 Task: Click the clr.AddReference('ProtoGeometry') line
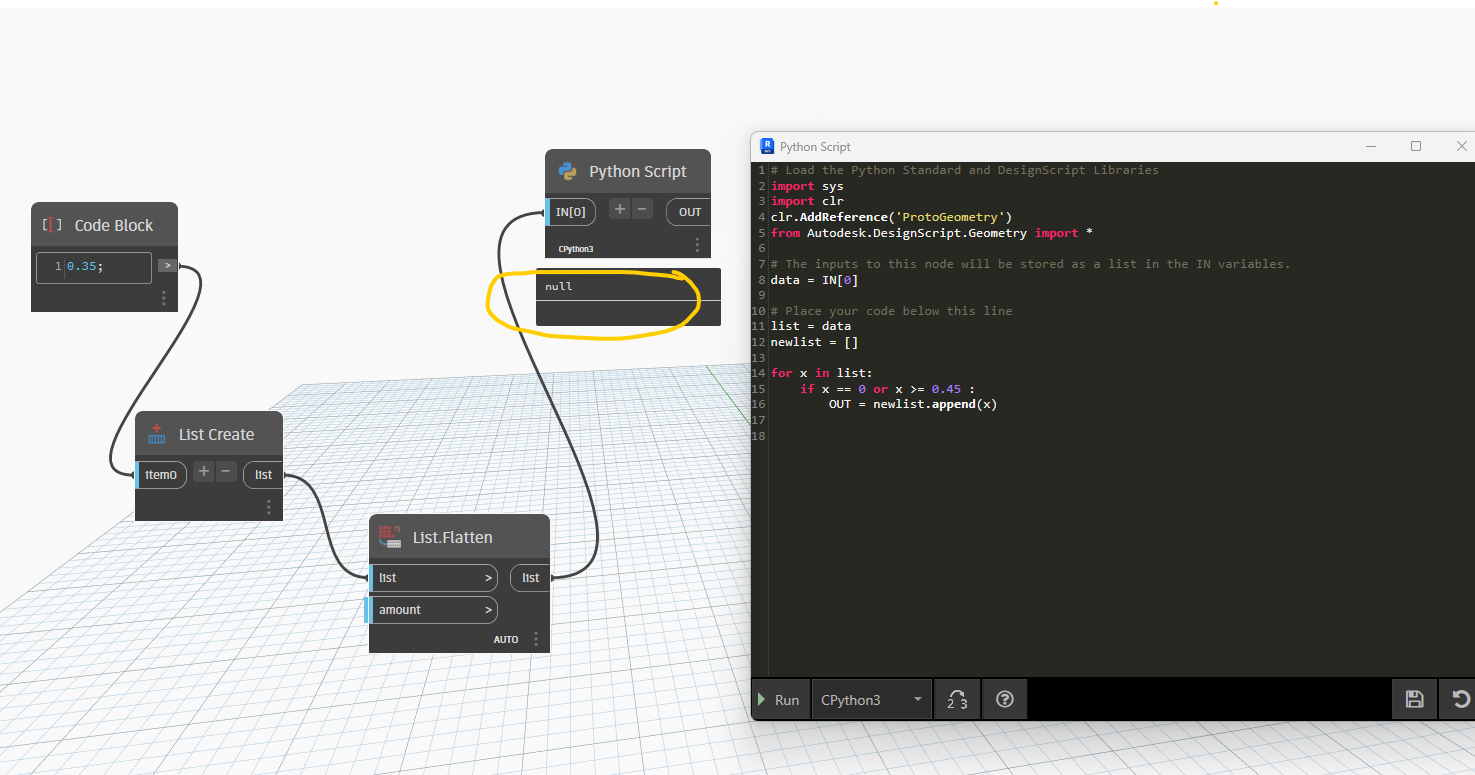[892, 217]
